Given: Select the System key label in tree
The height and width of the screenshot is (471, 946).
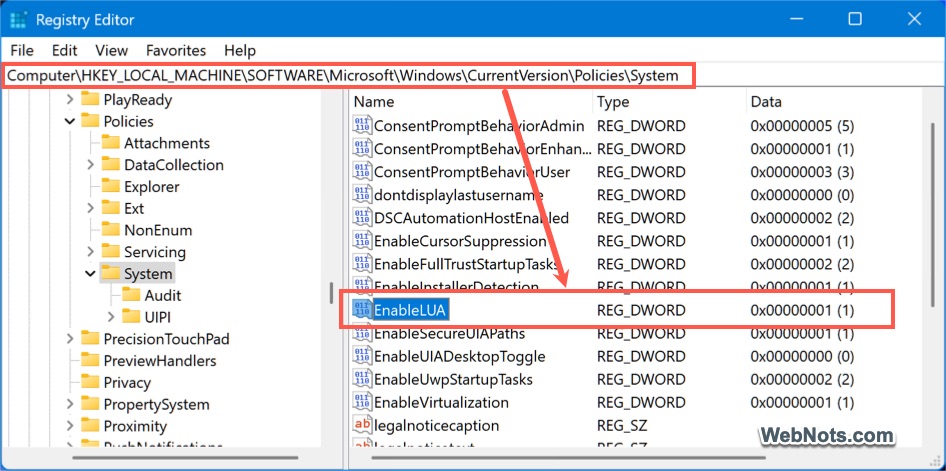Looking at the screenshot, I should coord(148,274).
